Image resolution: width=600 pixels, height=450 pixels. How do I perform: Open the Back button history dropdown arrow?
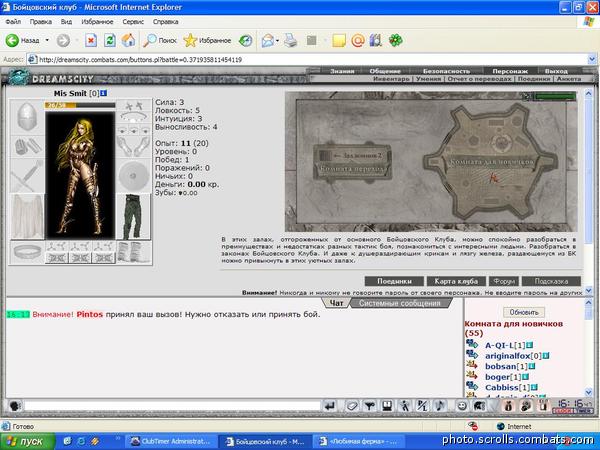click(x=47, y=40)
